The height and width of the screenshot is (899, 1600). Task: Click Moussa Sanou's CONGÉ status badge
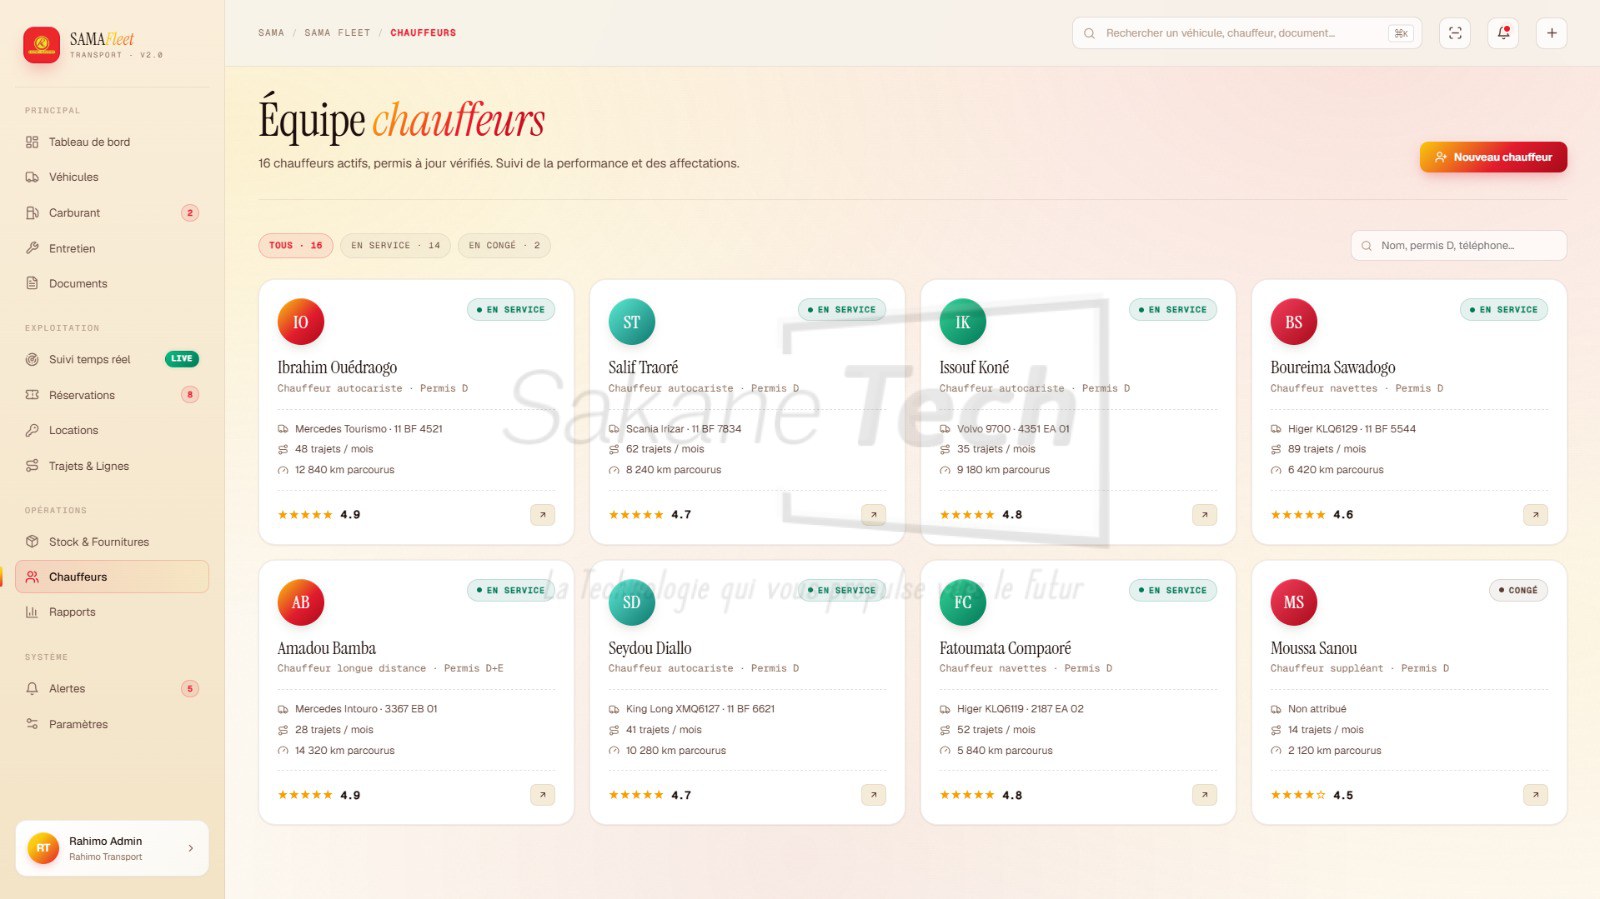(x=1518, y=590)
